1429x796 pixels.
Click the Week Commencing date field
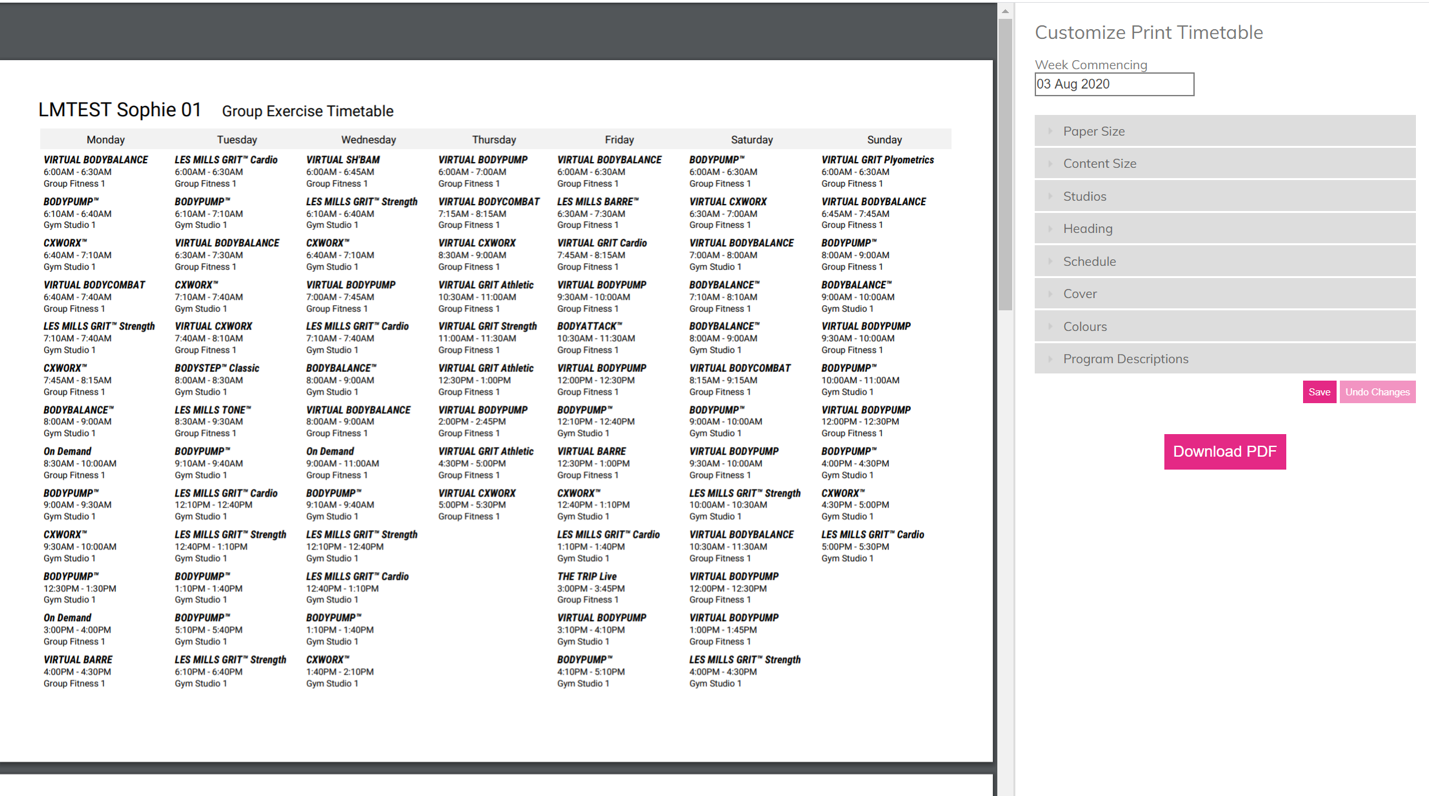point(1114,84)
